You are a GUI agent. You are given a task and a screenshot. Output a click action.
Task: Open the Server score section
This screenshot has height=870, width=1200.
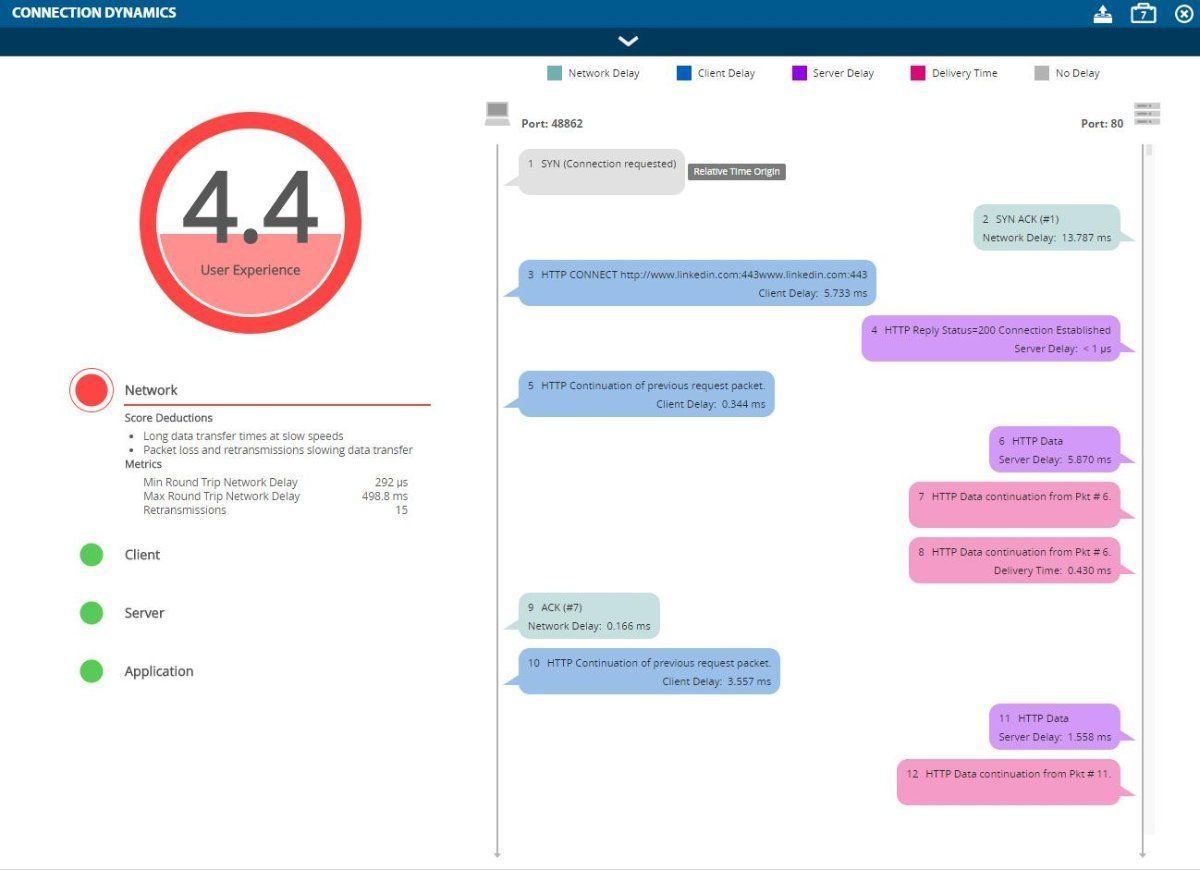click(144, 613)
